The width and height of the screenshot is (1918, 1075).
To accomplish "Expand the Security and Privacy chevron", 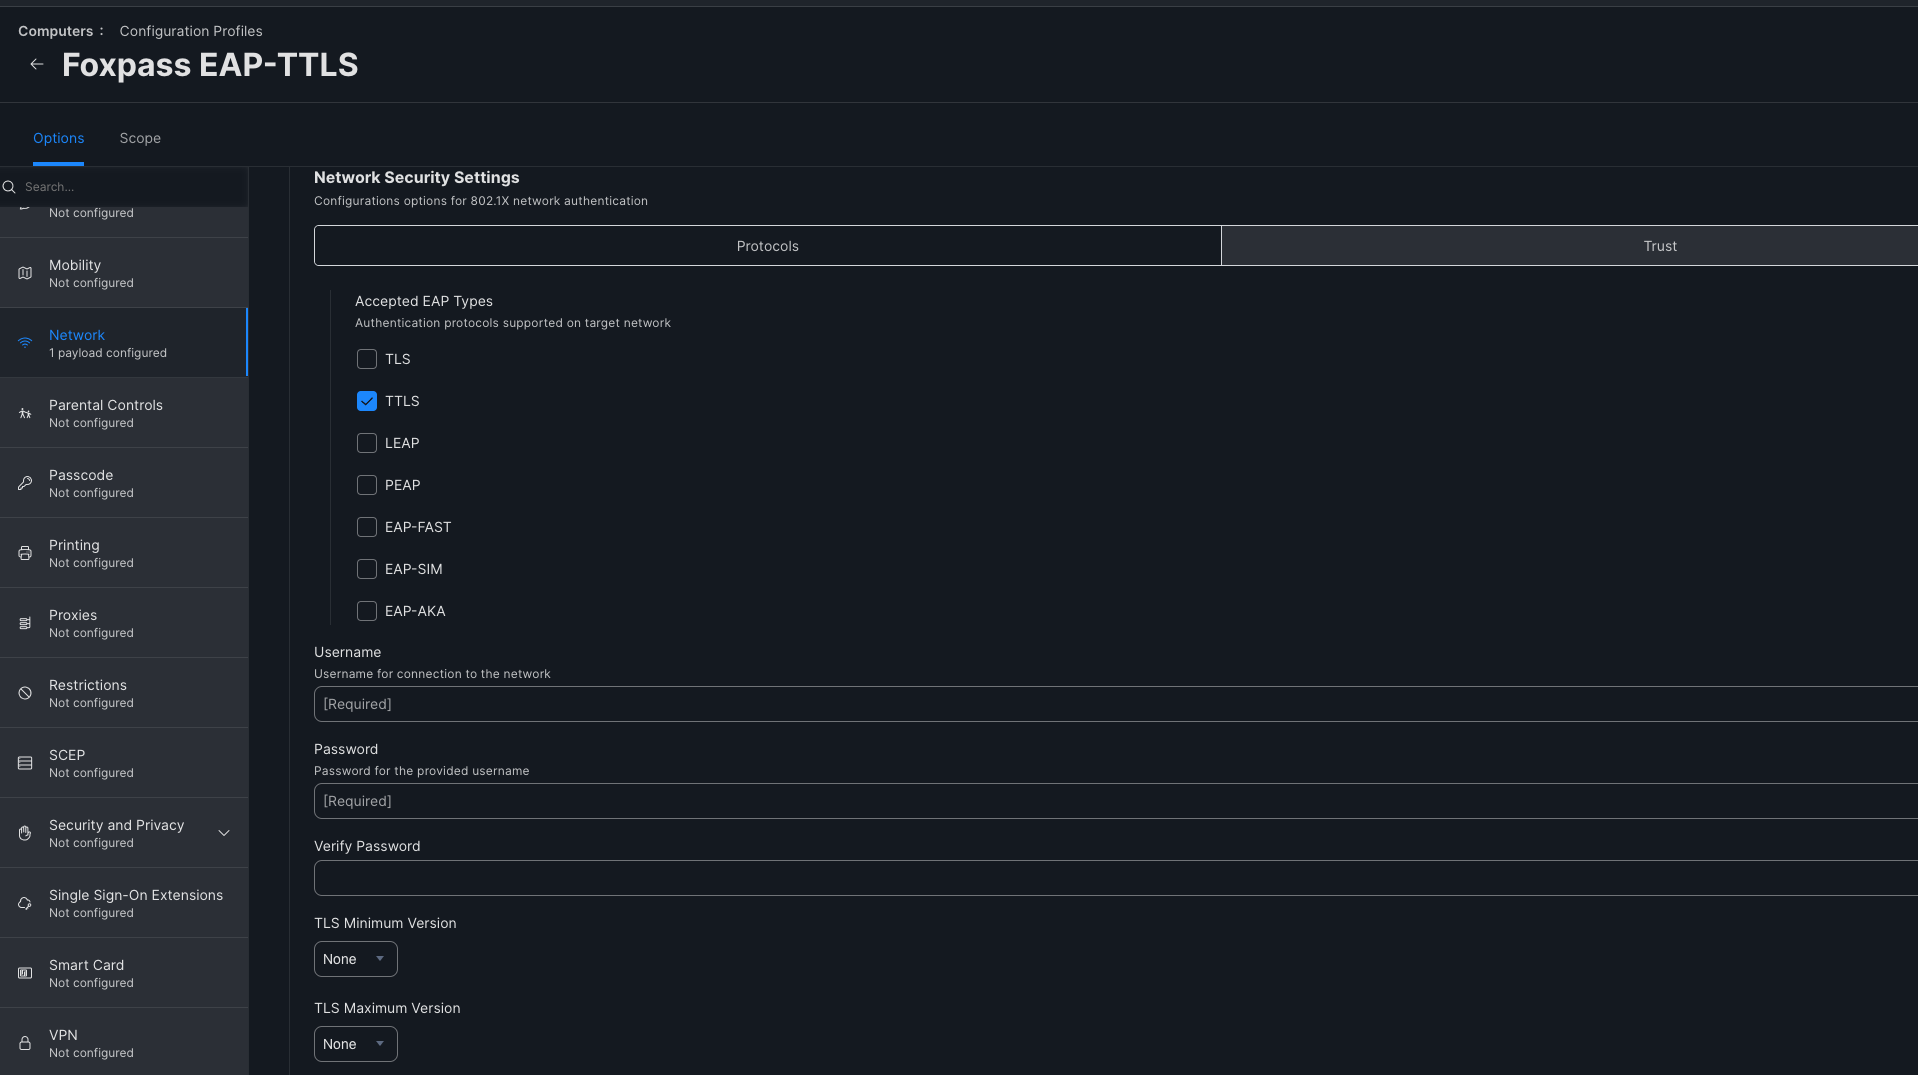I will 224,833.
